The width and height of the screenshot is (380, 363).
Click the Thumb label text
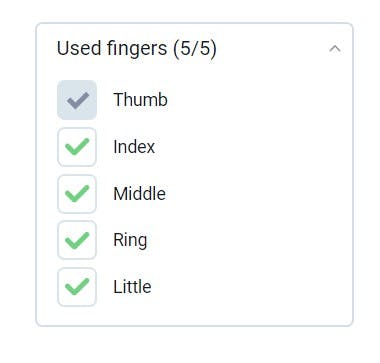click(140, 100)
